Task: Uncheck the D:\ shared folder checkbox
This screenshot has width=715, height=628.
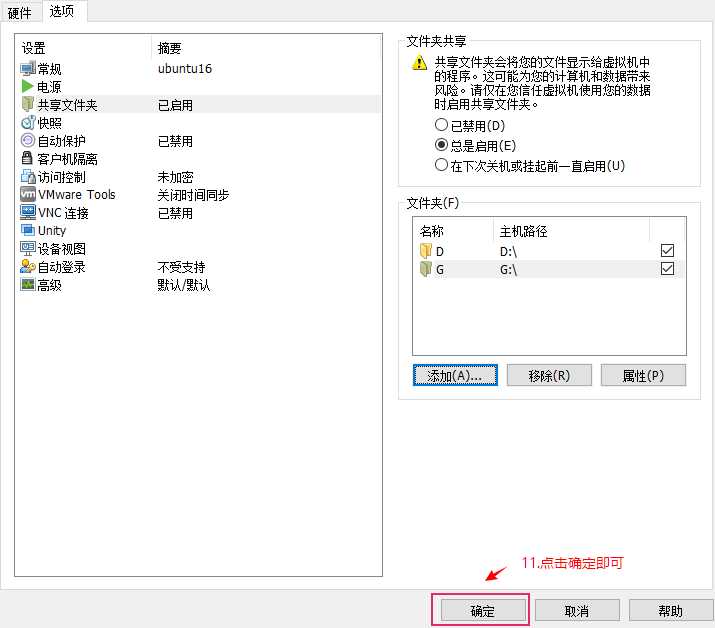Action: point(667,250)
